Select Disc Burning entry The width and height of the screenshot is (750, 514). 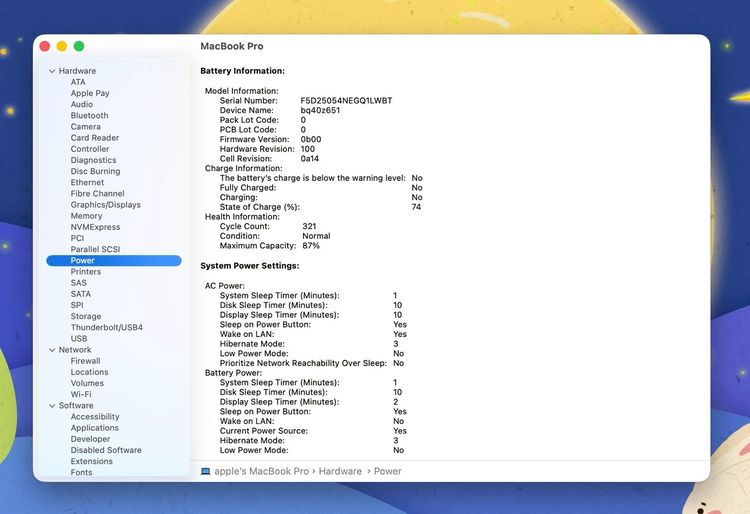pyautogui.click(x=95, y=171)
